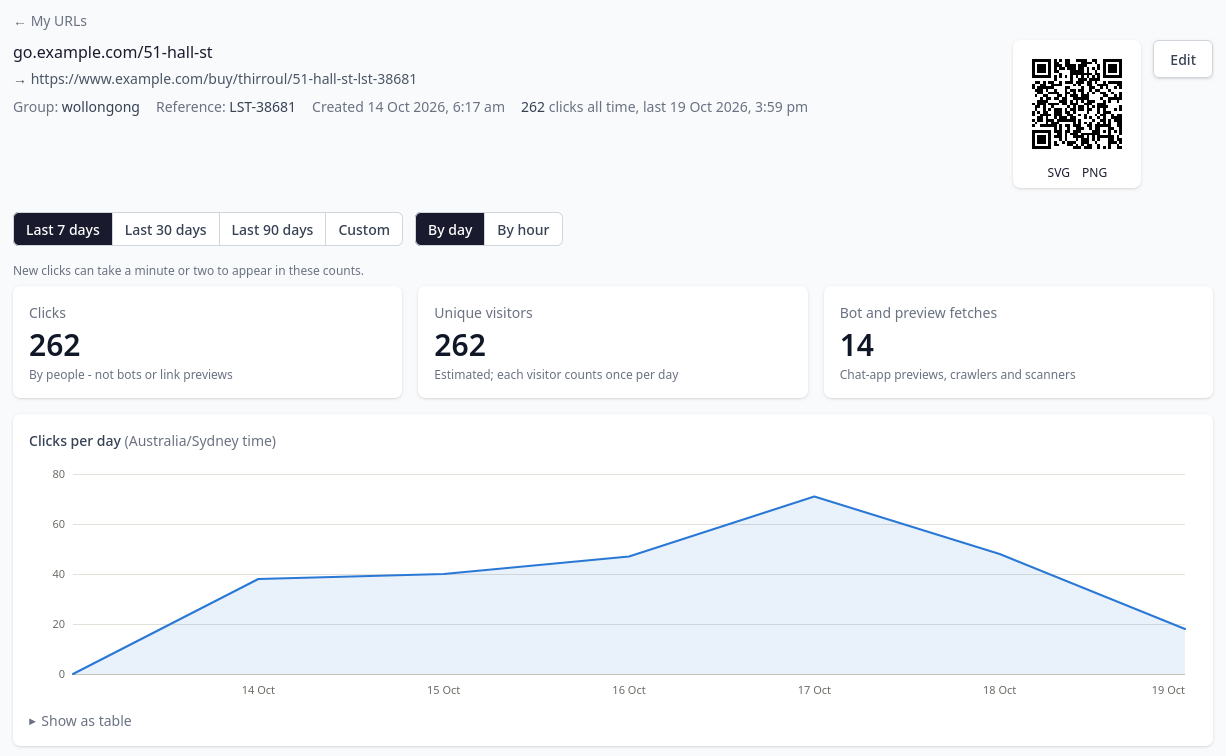Download the QR code as SVG
This screenshot has width=1226, height=756.
[1058, 172]
